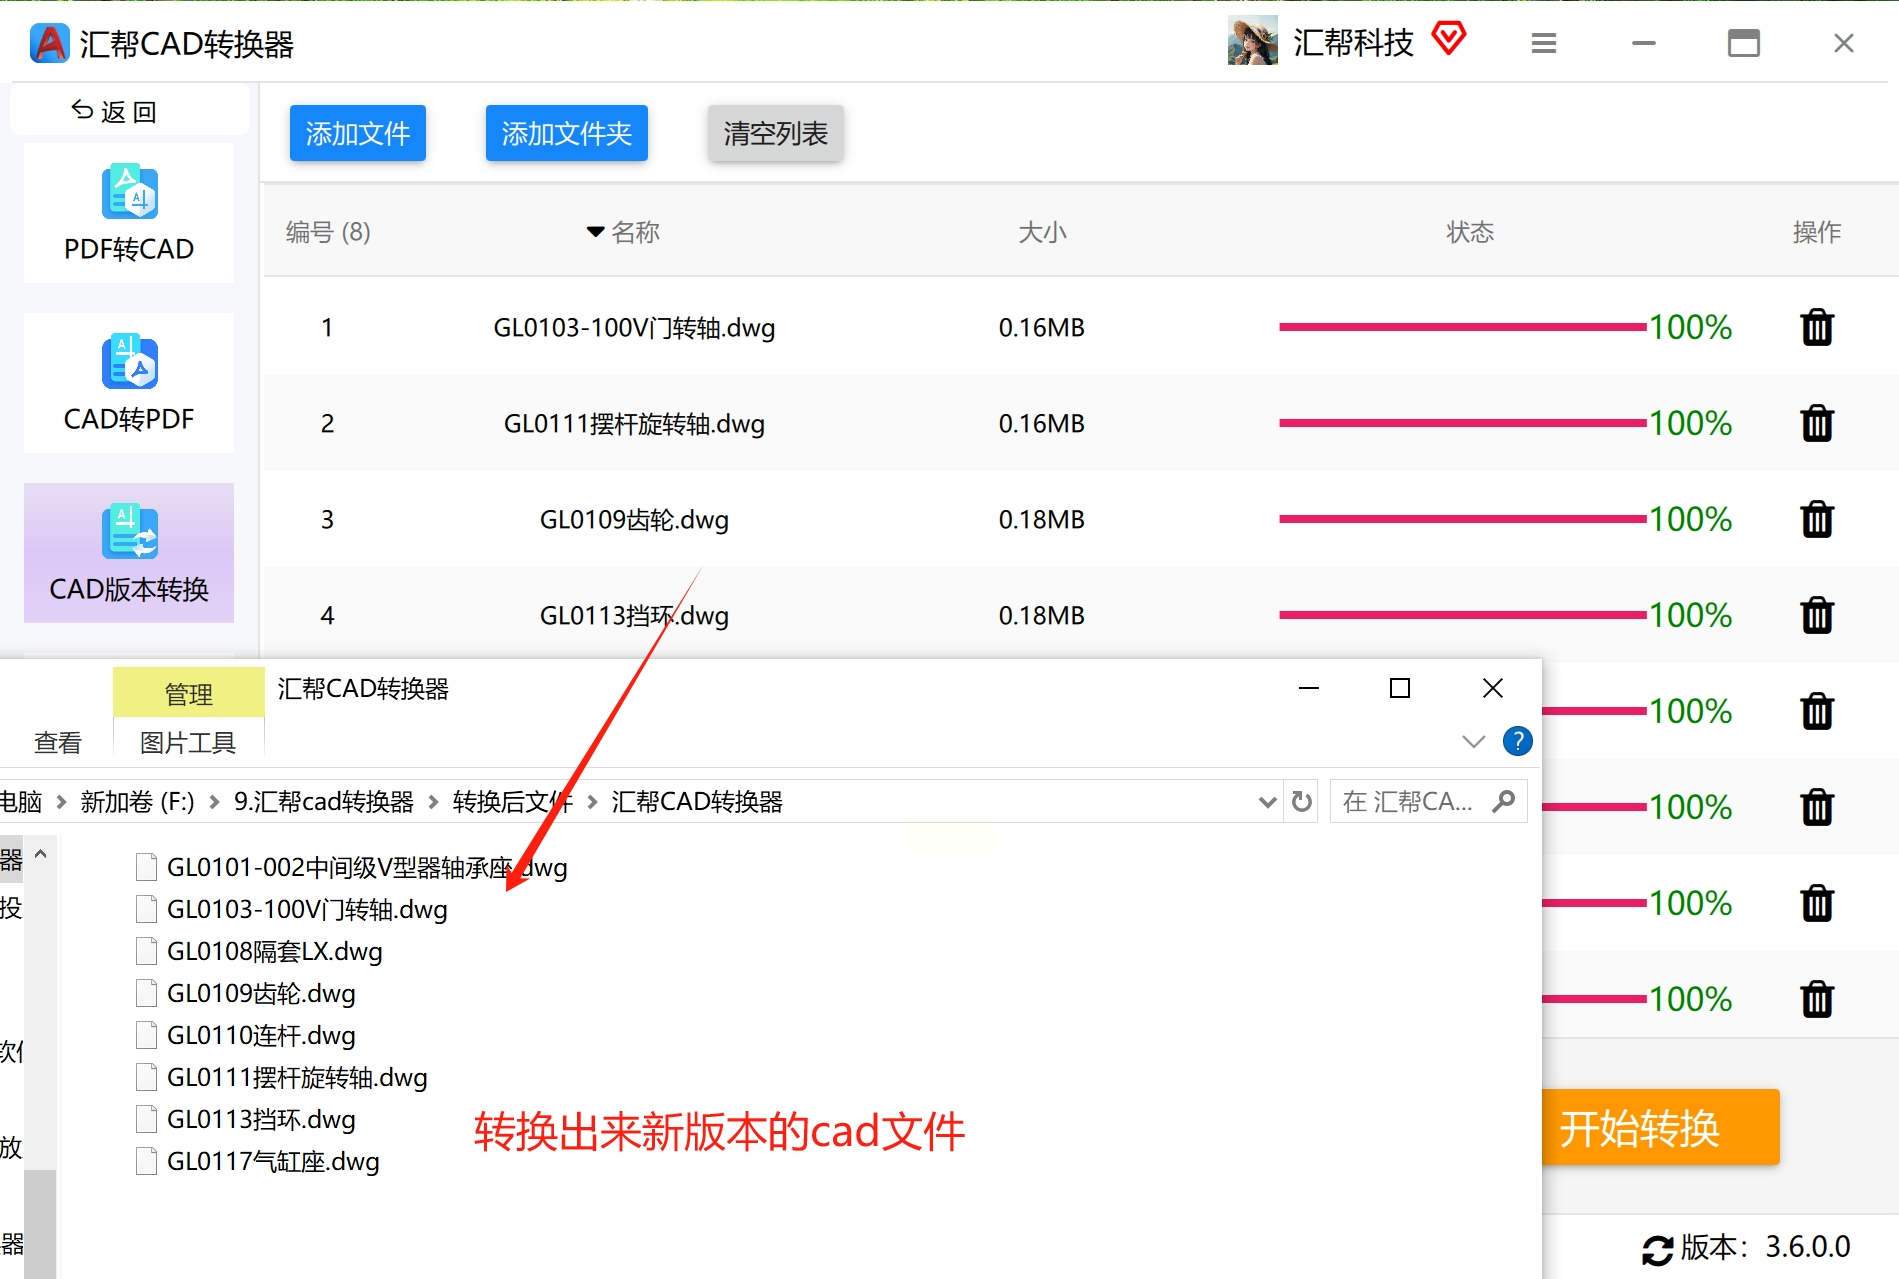Click the 添加文件 button

[x=358, y=133]
